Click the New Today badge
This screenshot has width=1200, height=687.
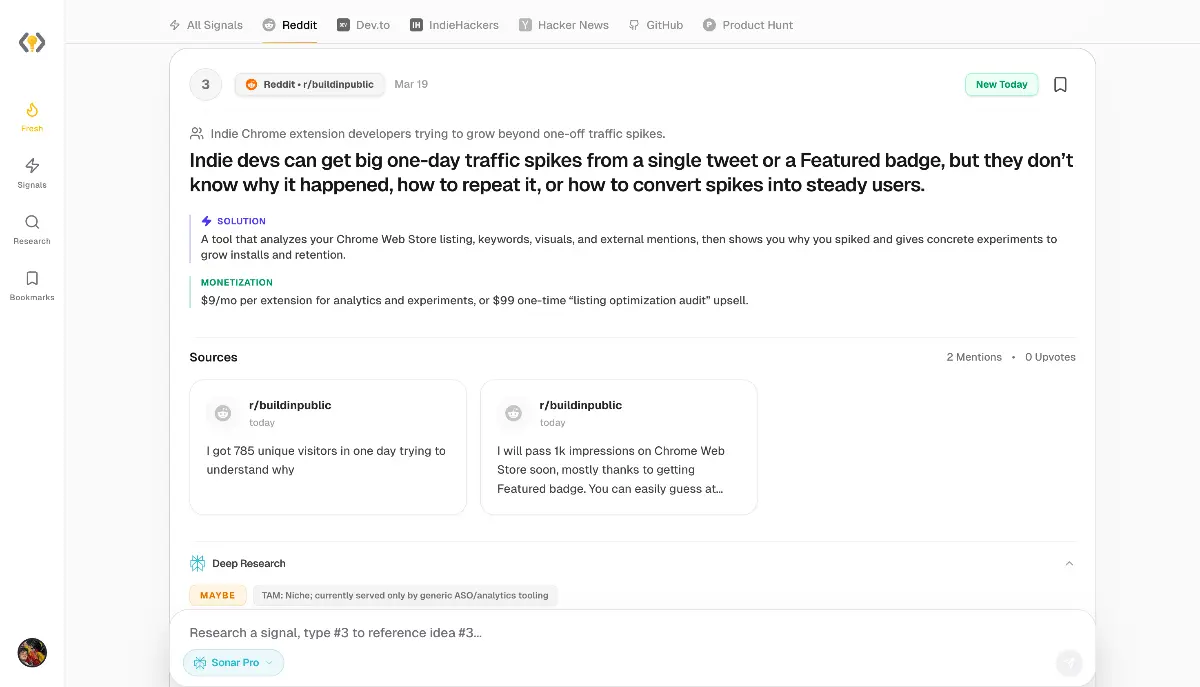[1001, 85]
